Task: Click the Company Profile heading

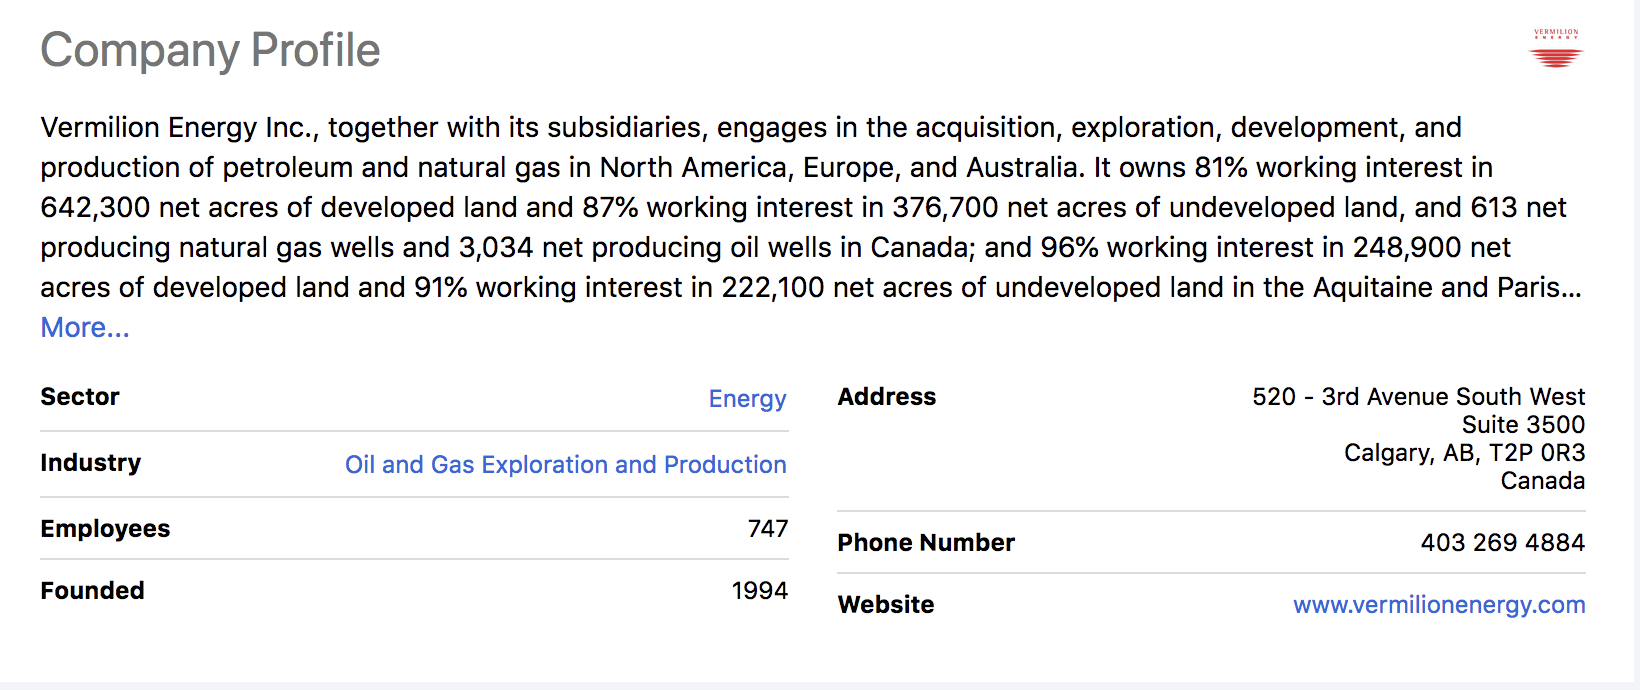Action: [210, 50]
